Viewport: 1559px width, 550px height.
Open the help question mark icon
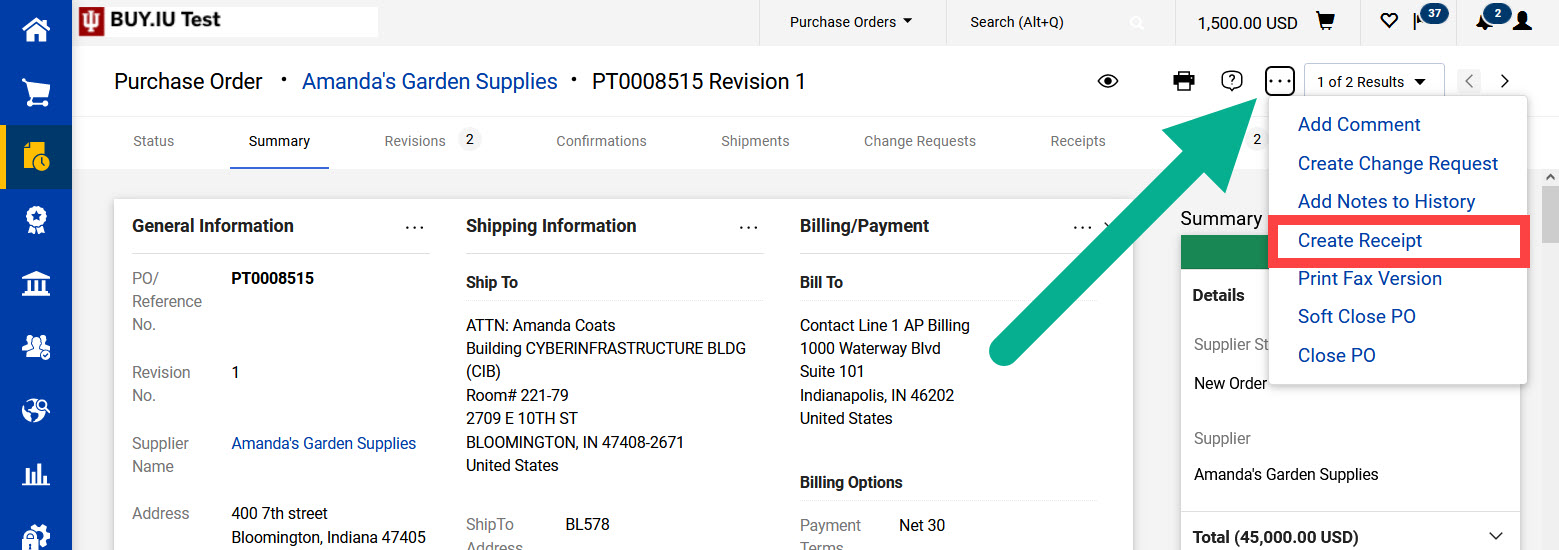pos(1232,81)
